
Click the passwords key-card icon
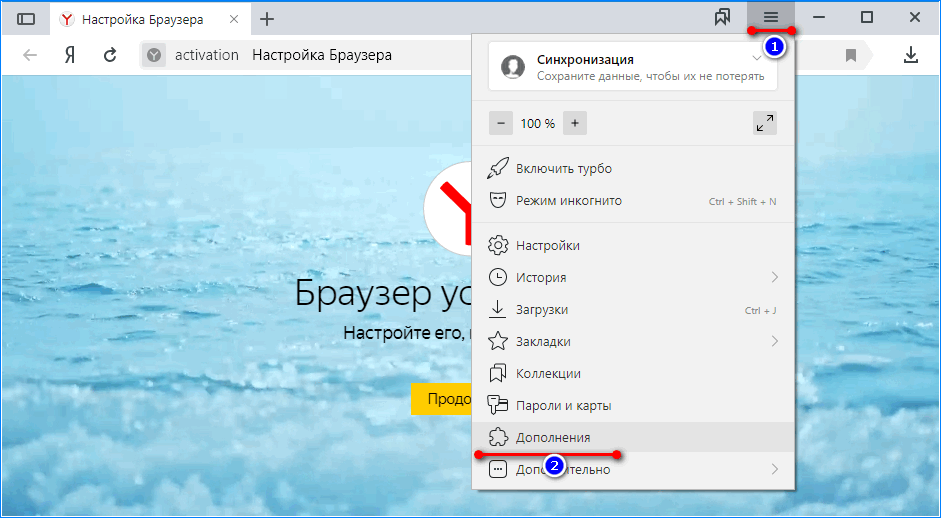pos(498,406)
